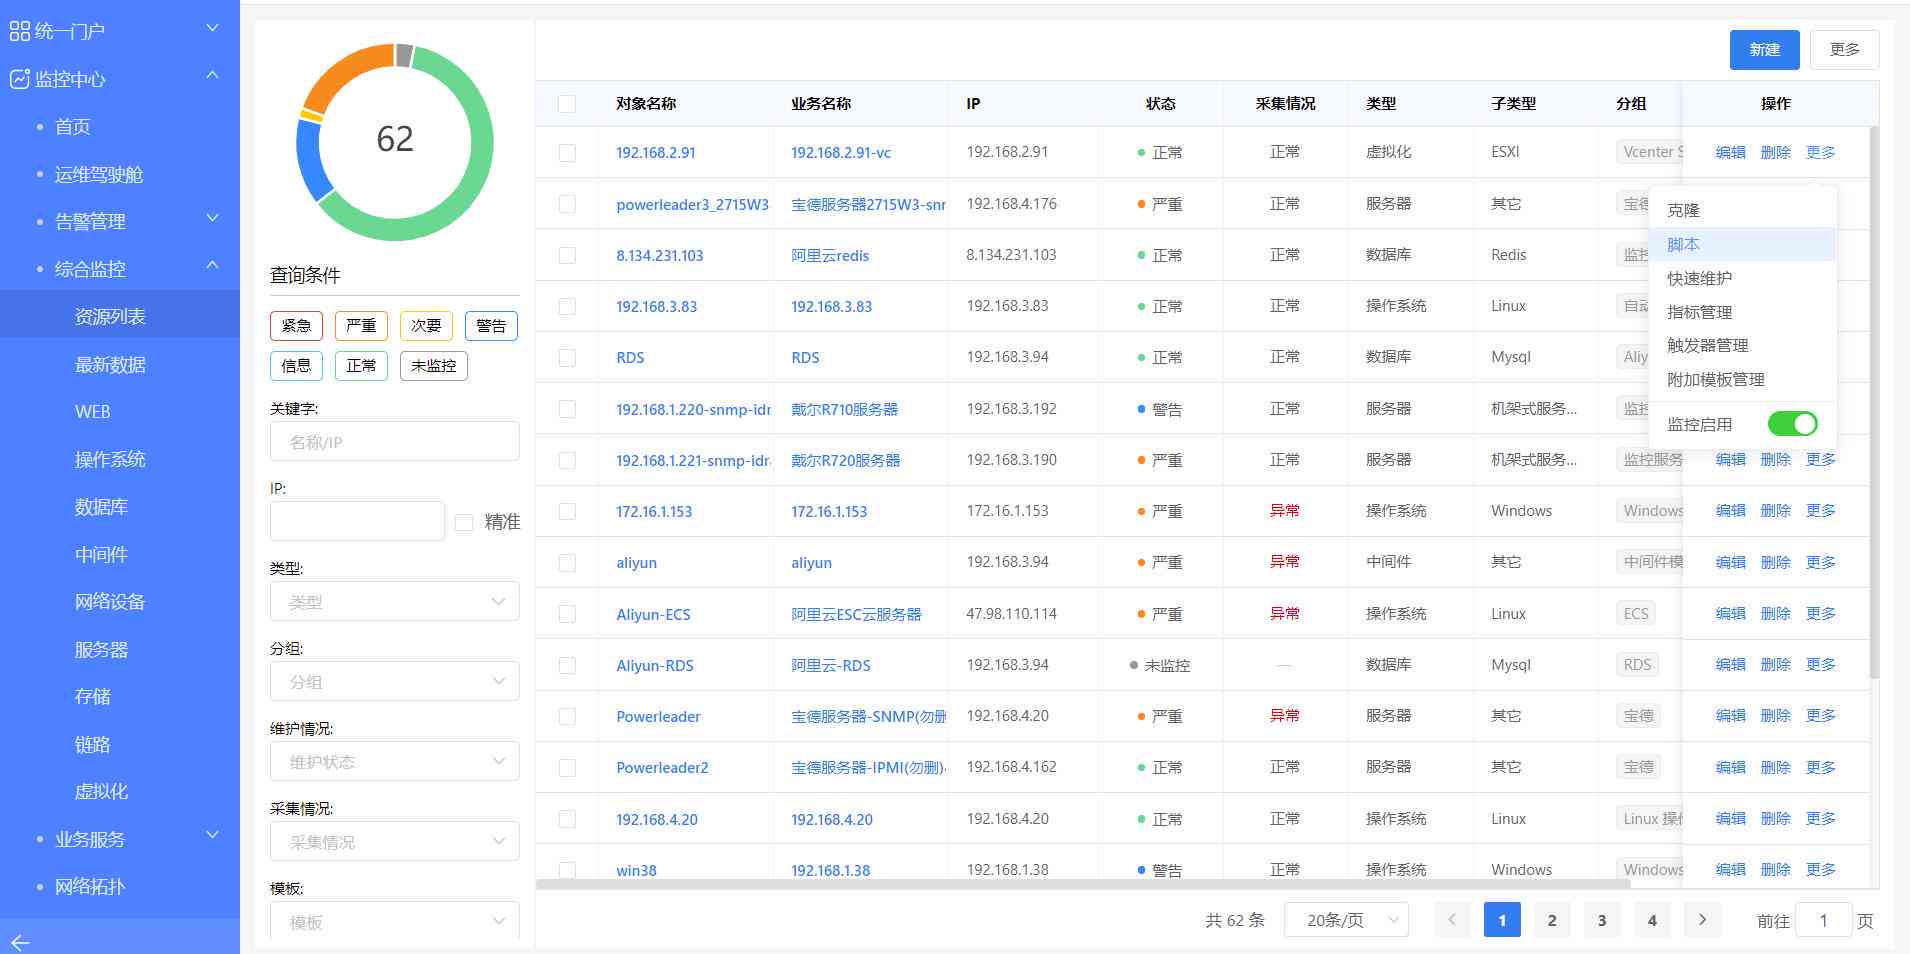Click 编辑 for row 172.16.1.153
1910x954 pixels.
pyautogui.click(x=1731, y=511)
